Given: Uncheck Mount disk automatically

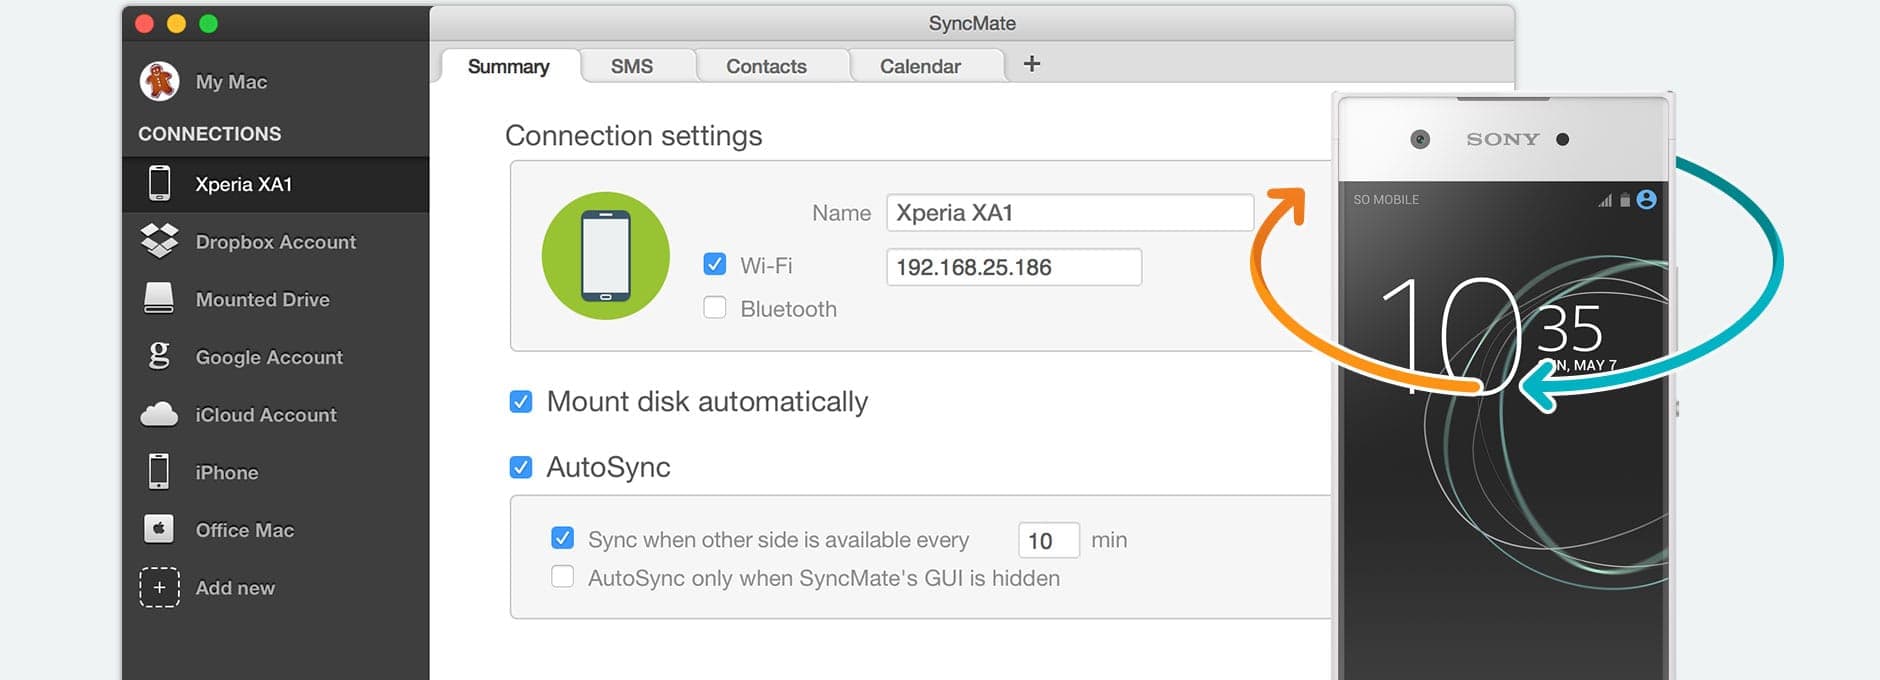Looking at the screenshot, I should click(x=521, y=401).
